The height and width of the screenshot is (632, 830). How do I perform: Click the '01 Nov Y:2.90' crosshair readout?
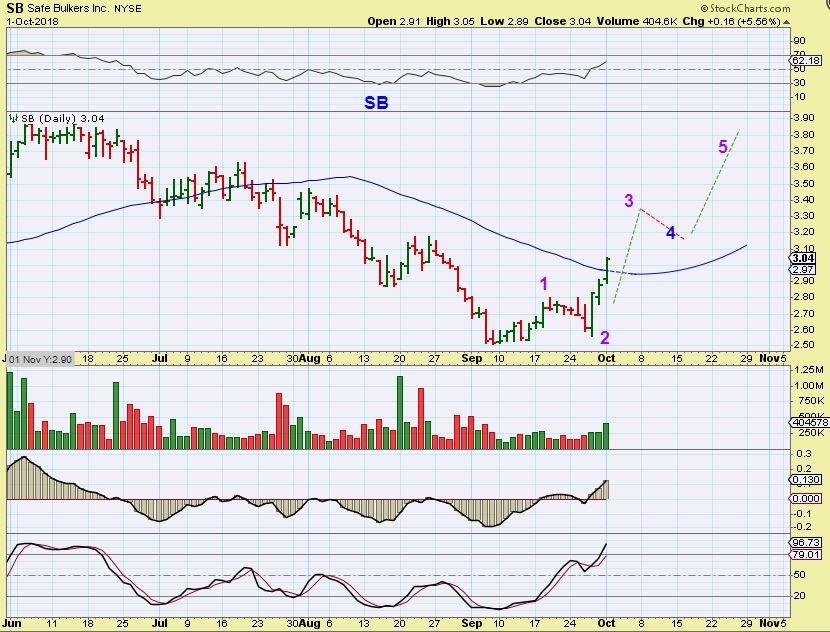(x=40, y=359)
